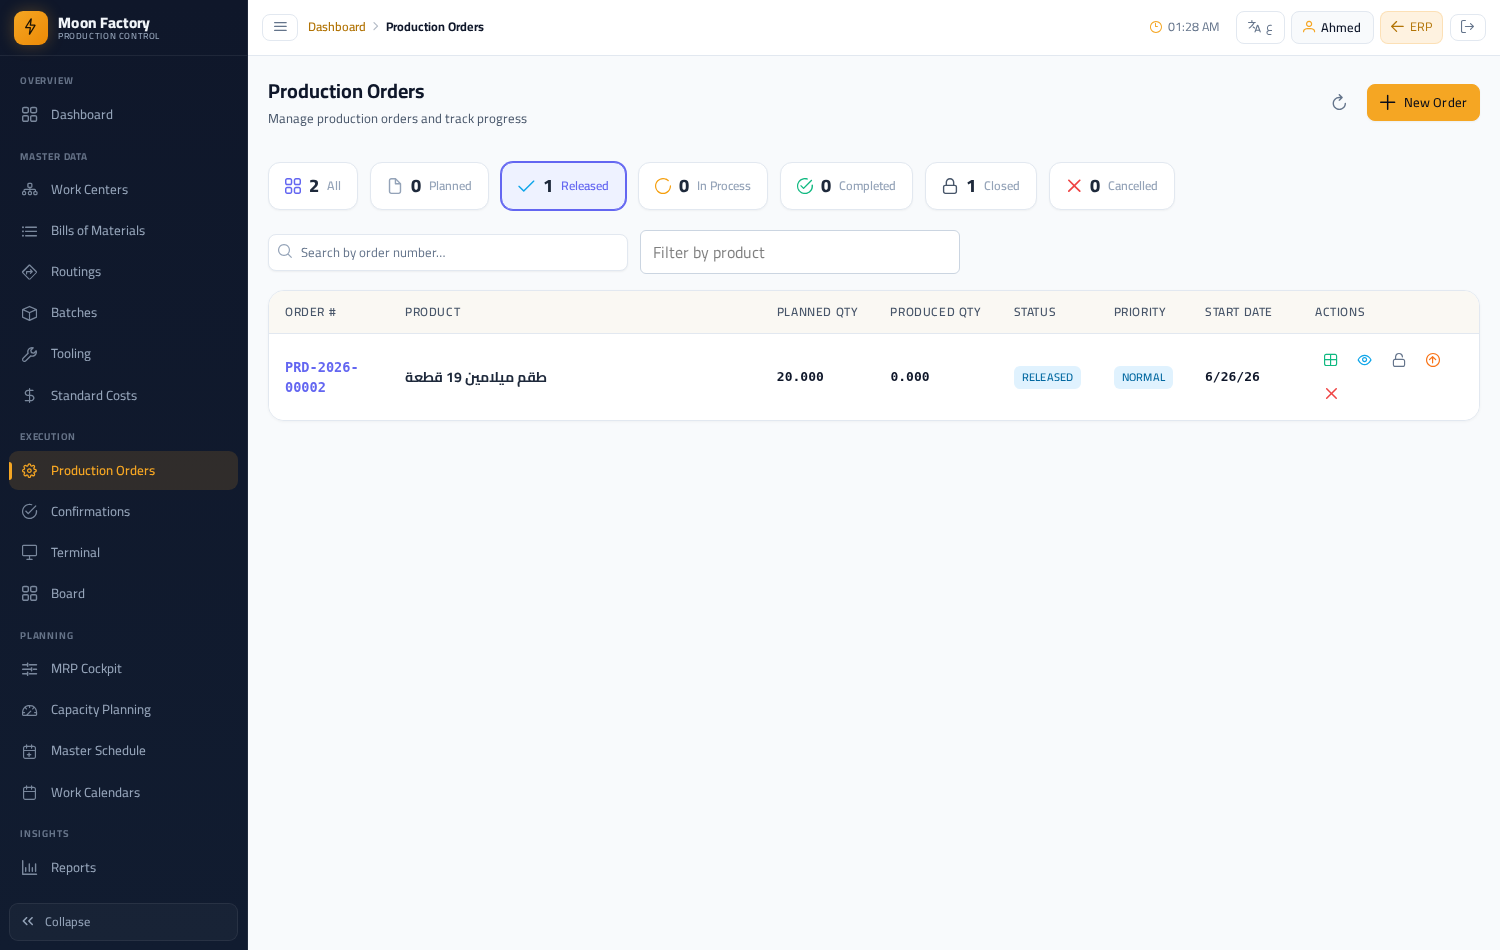The height and width of the screenshot is (950, 1500).
Task: Filter orders by In Process status
Action: 703,186
